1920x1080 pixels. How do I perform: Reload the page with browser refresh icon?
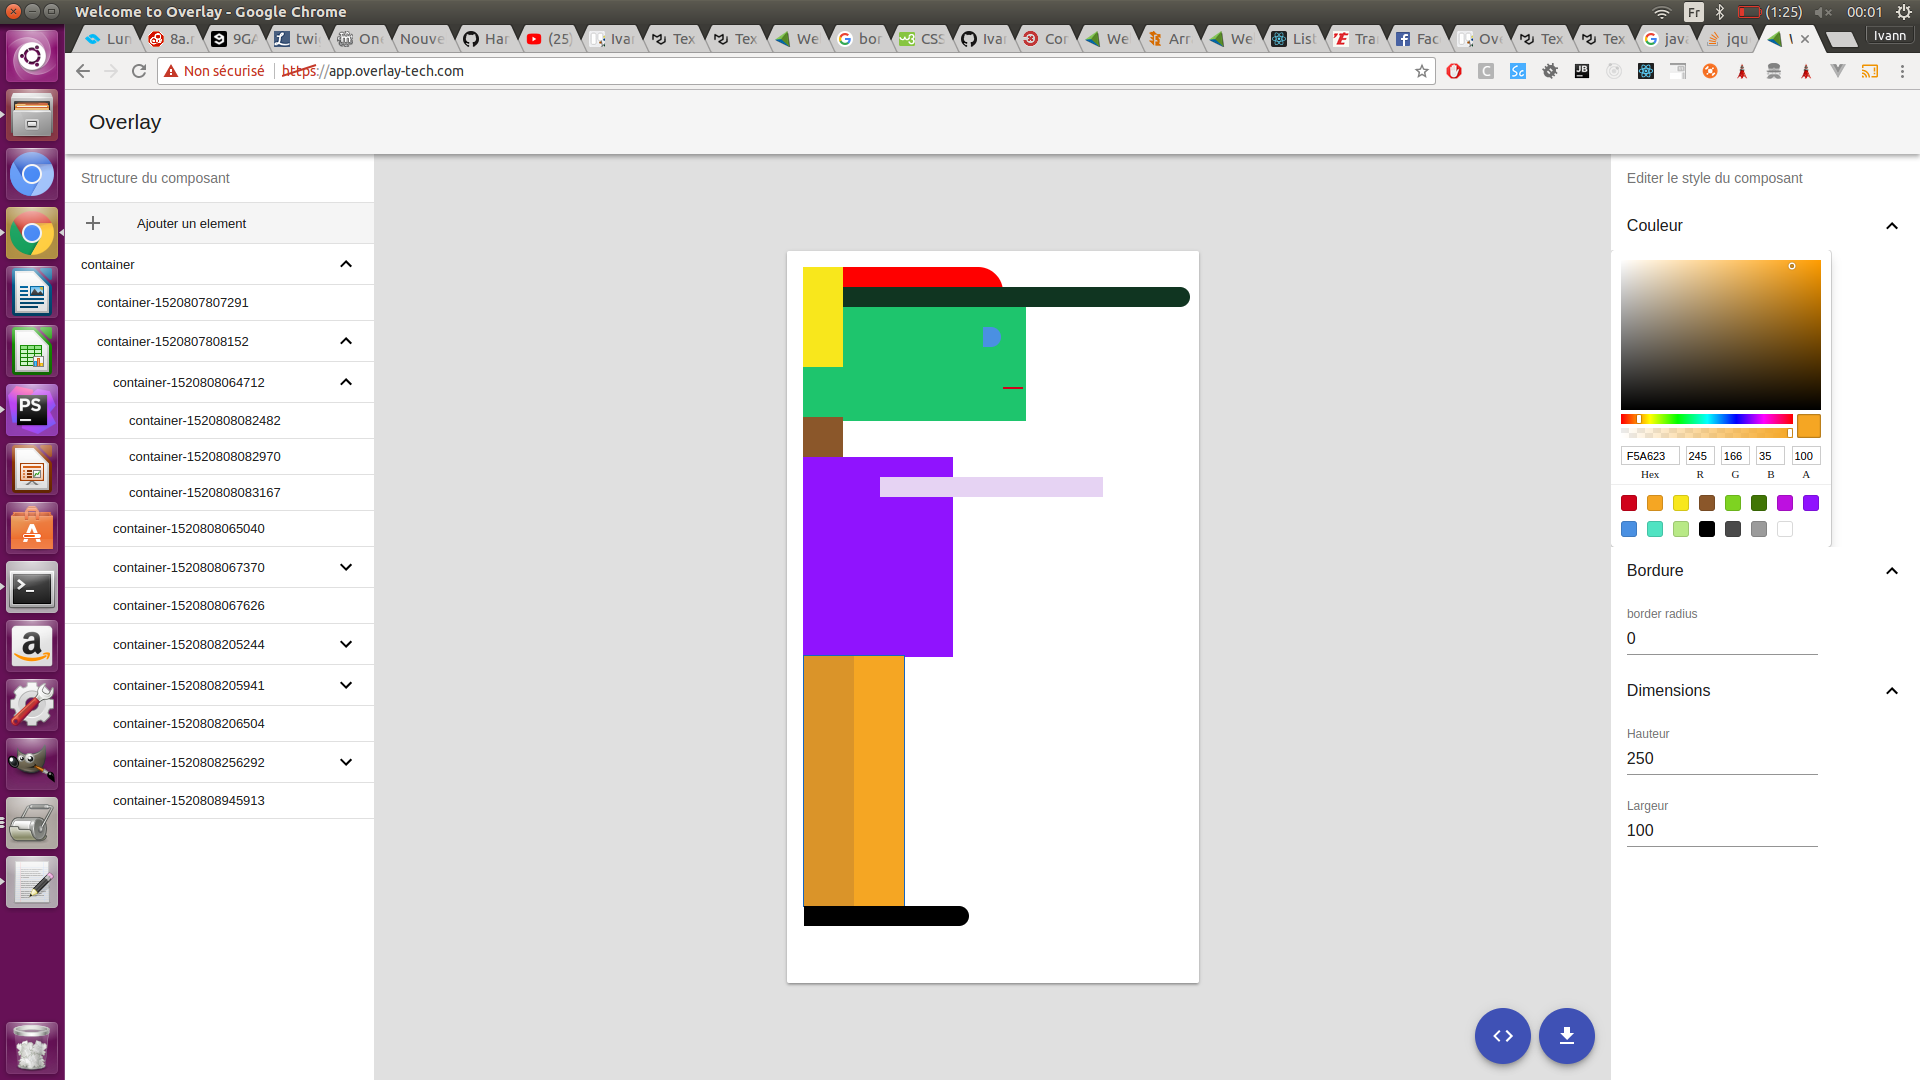coord(139,71)
